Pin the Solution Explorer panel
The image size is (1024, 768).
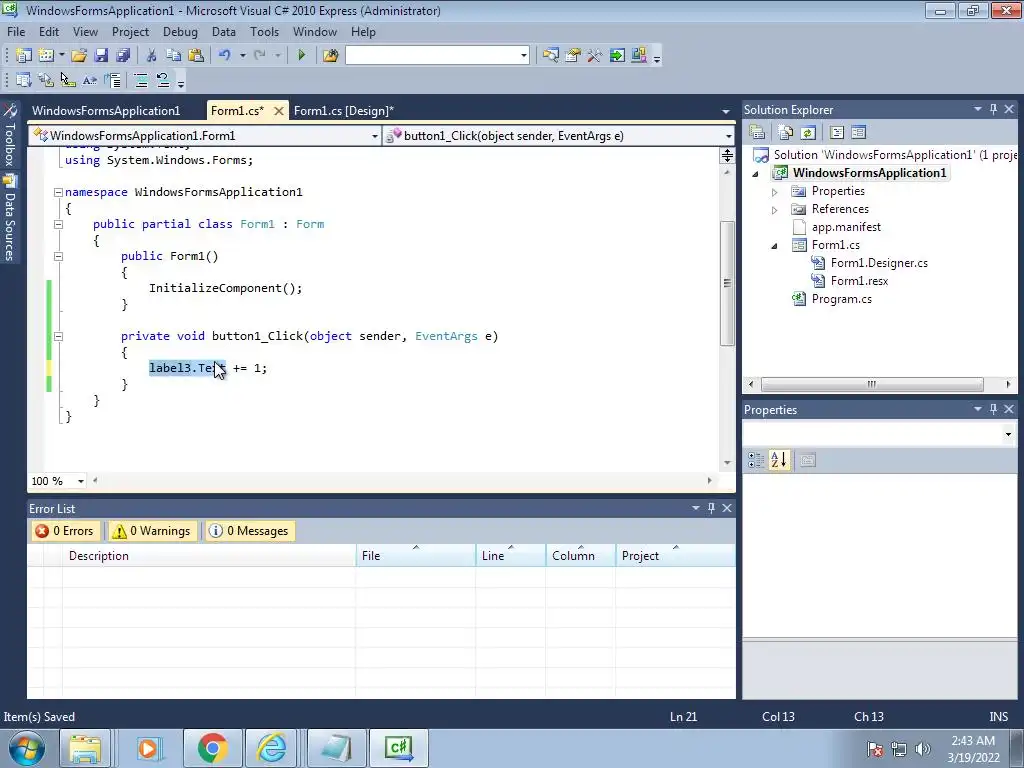click(x=993, y=110)
